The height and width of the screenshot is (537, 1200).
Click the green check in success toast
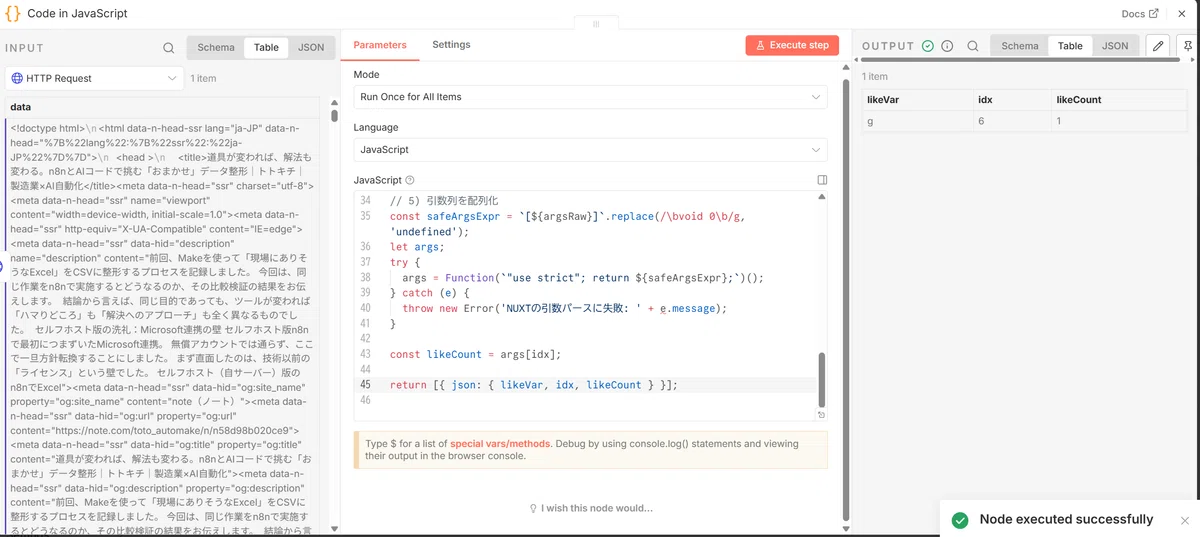(x=960, y=520)
